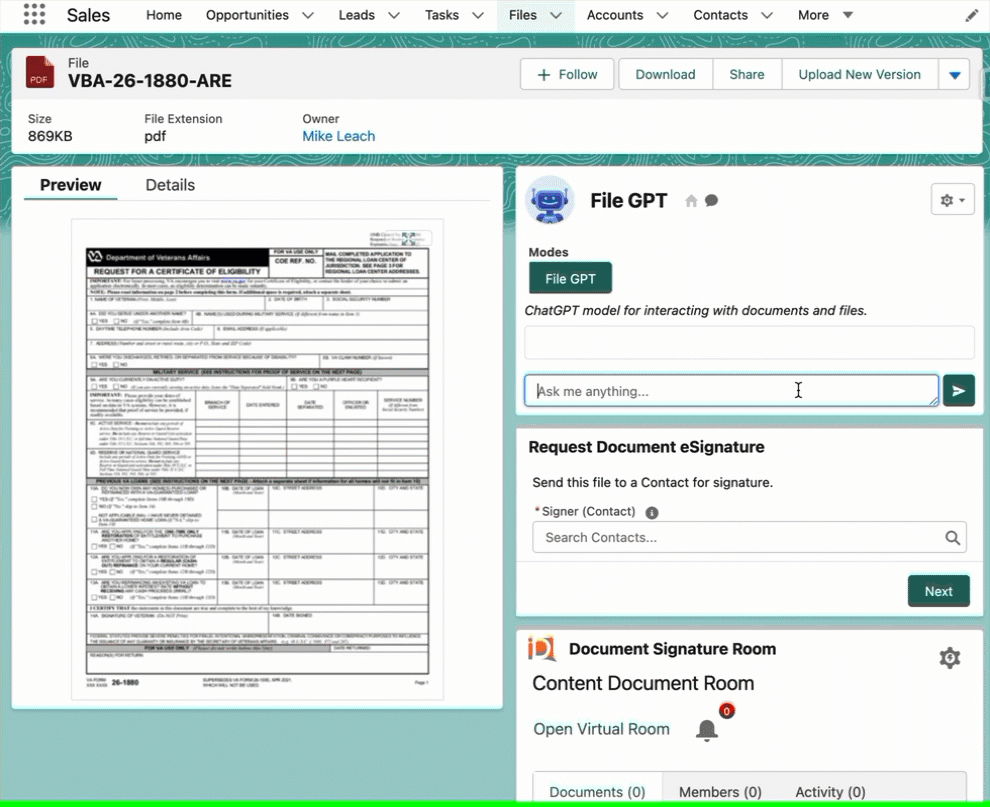The height and width of the screenshot is (807, 990).
Task: Open the Contacts tab
Action: tap(720, 15)
